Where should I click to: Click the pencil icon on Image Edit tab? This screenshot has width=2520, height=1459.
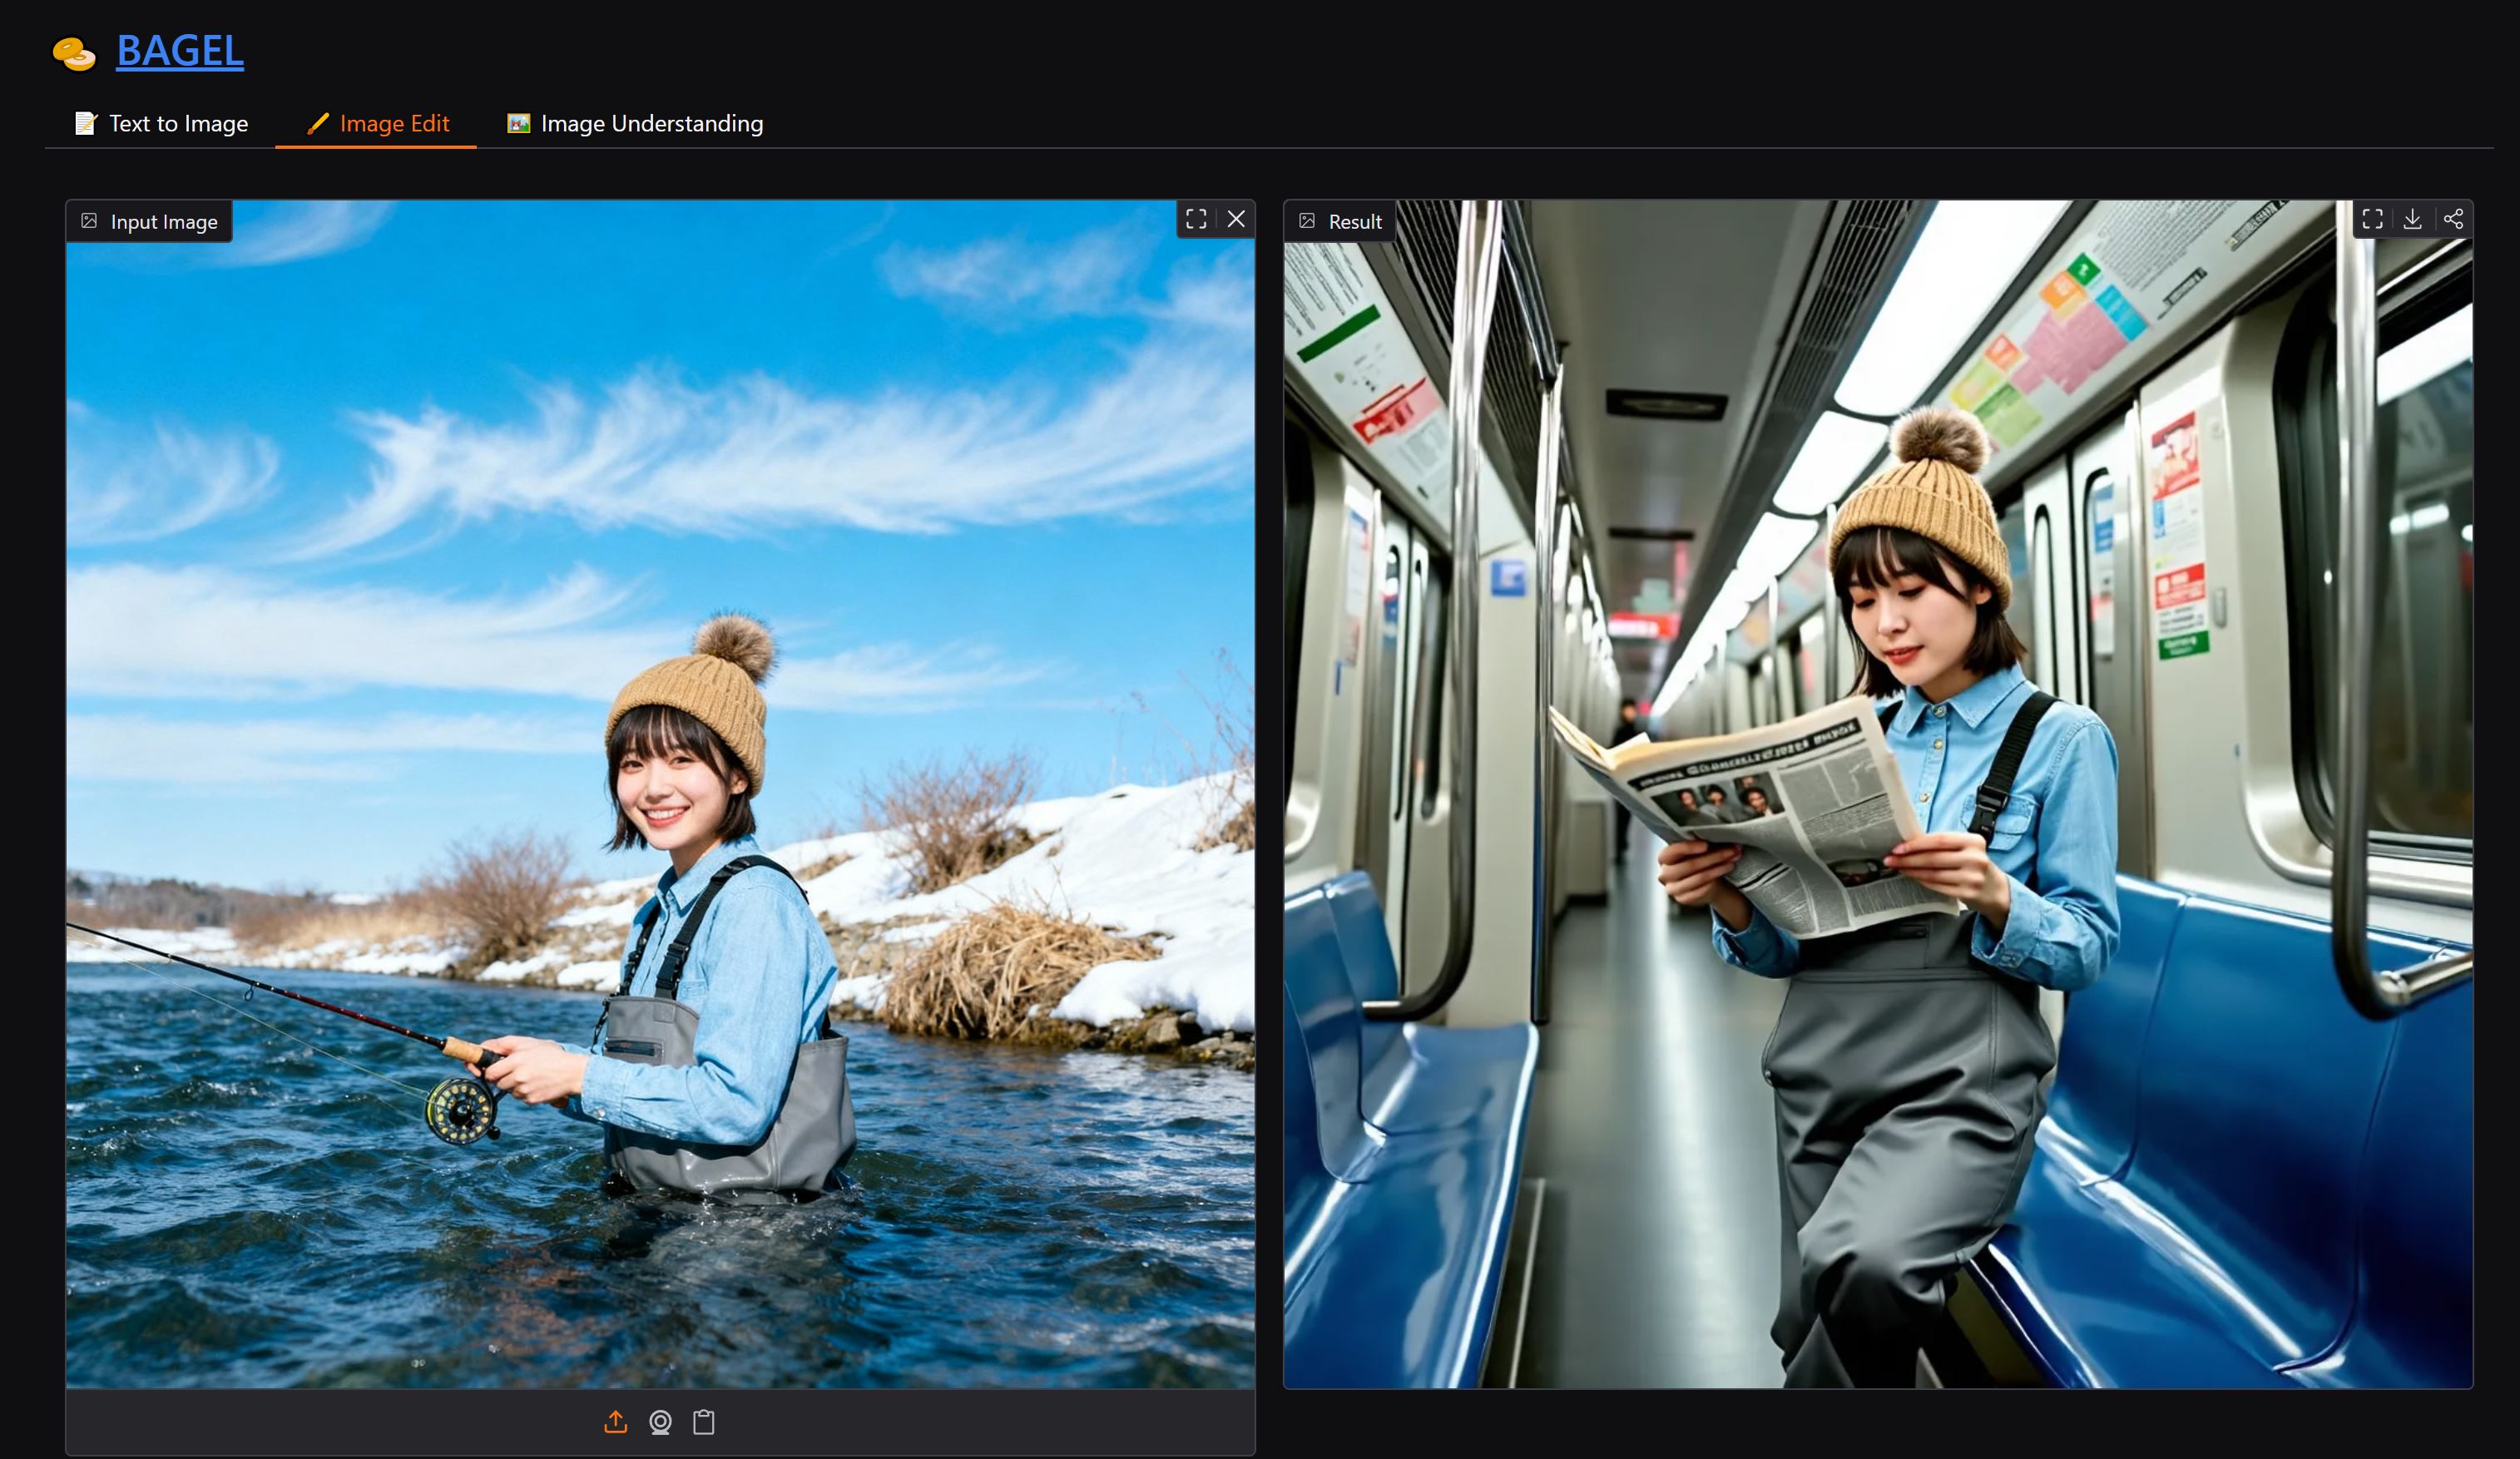(x=318, y=123)
